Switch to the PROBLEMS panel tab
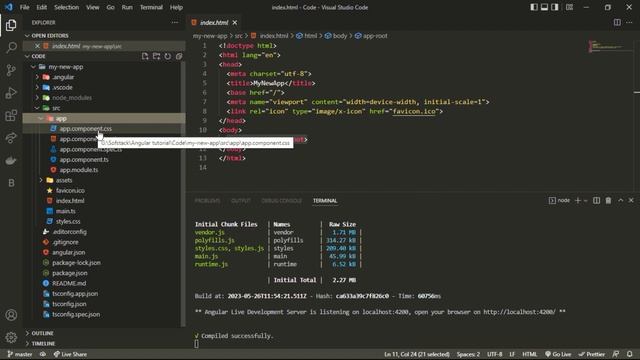Viewport: 640px width, 360px height. coord(207,201)
